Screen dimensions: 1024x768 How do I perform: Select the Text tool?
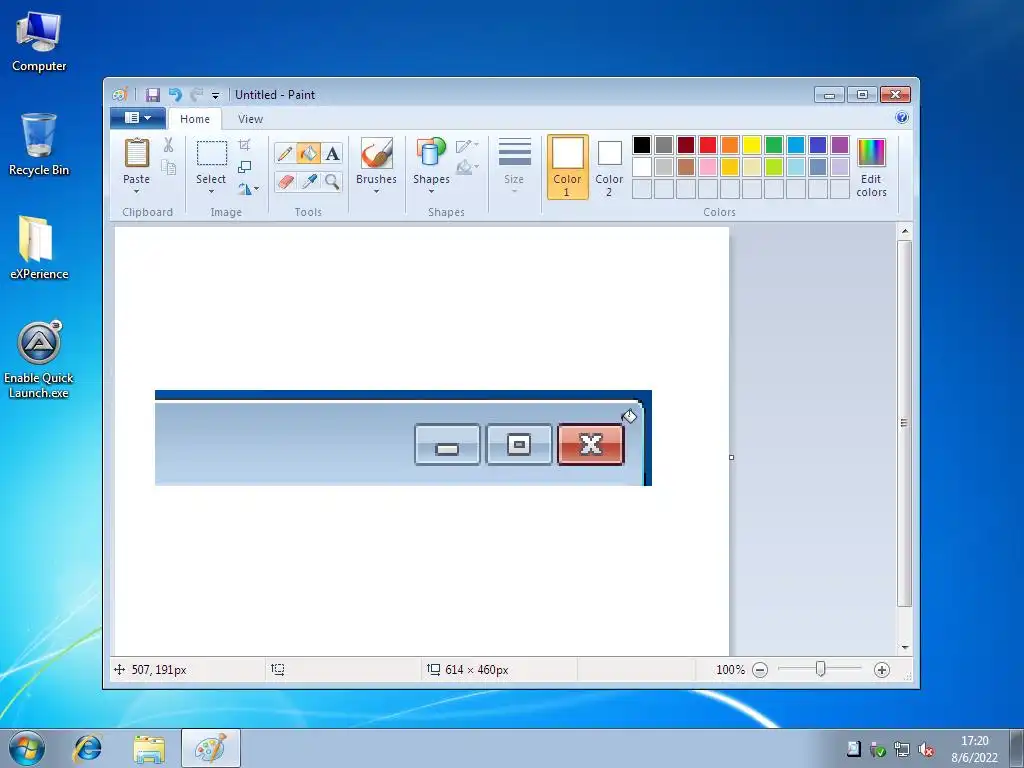[x=332, y=153]
